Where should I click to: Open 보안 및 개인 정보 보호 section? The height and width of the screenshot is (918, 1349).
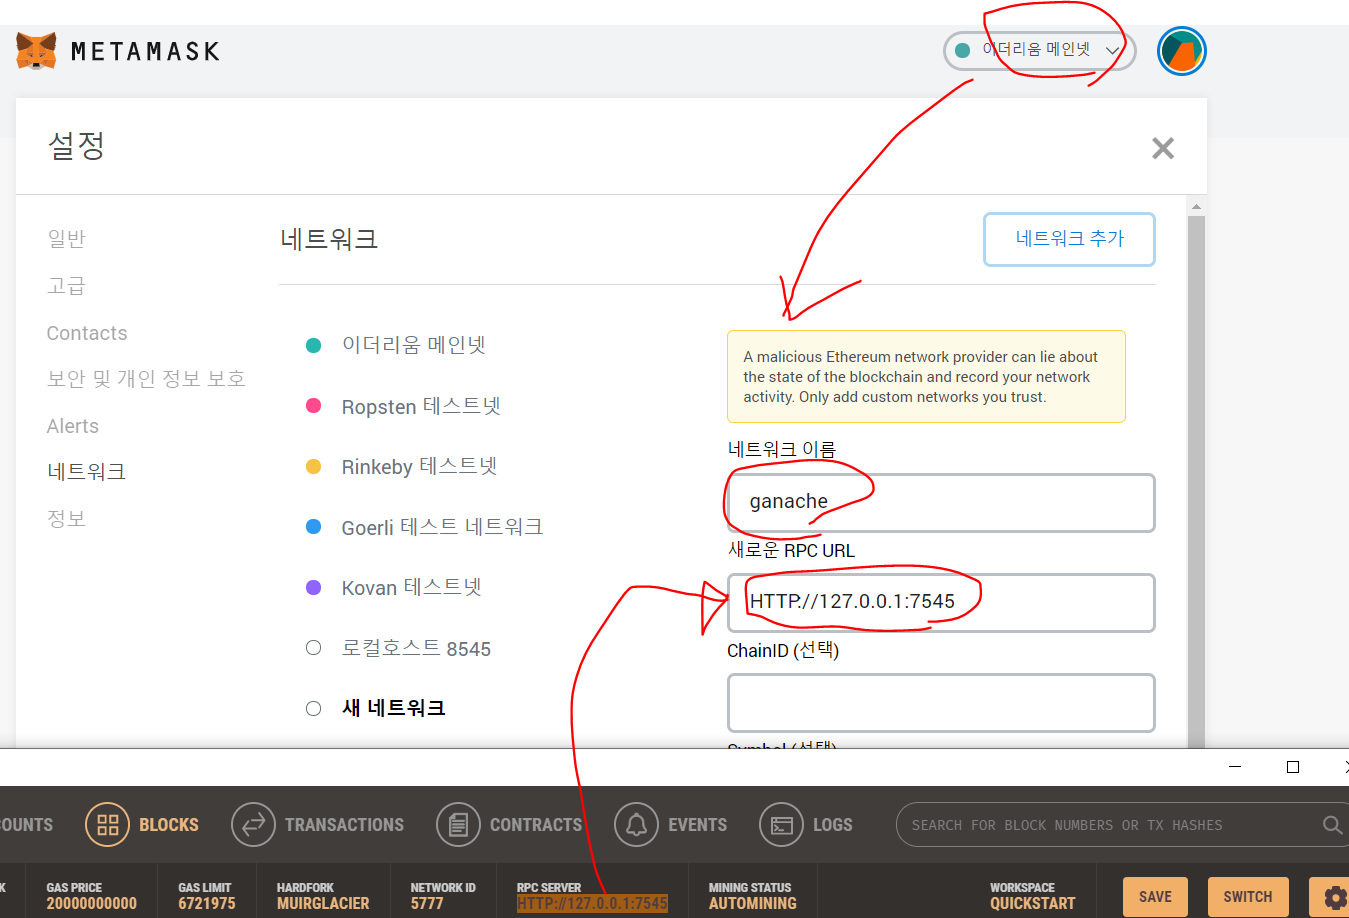(x=146, y=379)
